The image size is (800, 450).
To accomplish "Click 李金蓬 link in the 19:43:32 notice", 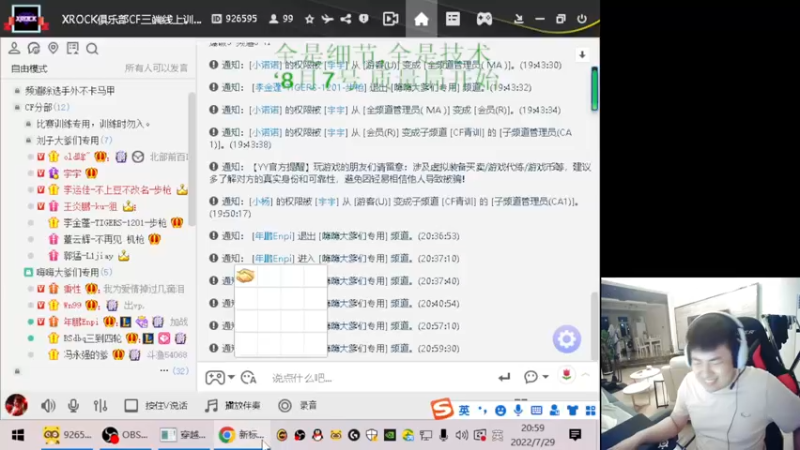I will 309,87.
